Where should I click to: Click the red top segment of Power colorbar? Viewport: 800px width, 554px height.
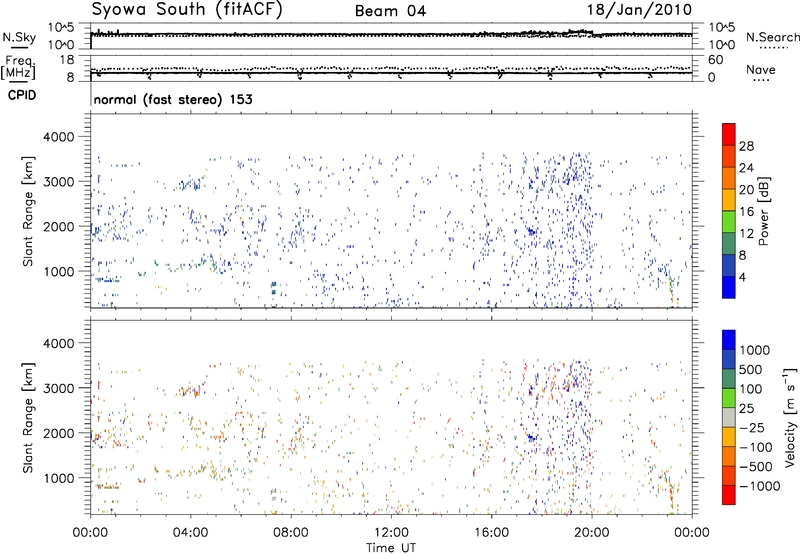[729, 134]
